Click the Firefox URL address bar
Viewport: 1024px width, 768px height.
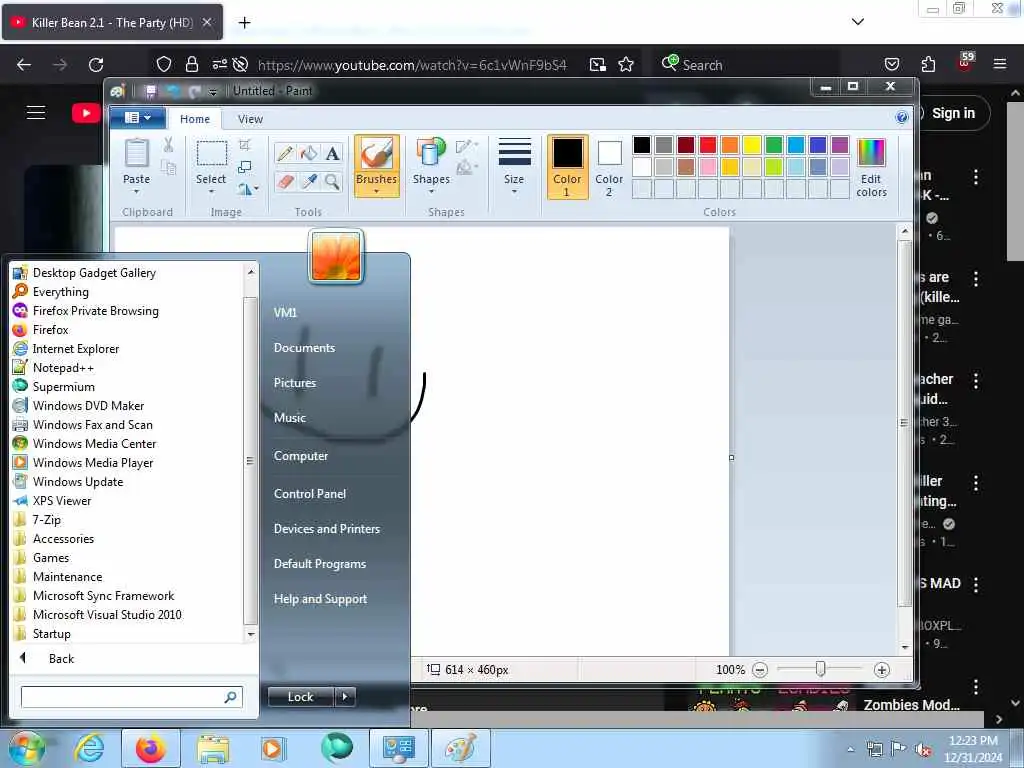pyautogui.click(x=411, y=64)
